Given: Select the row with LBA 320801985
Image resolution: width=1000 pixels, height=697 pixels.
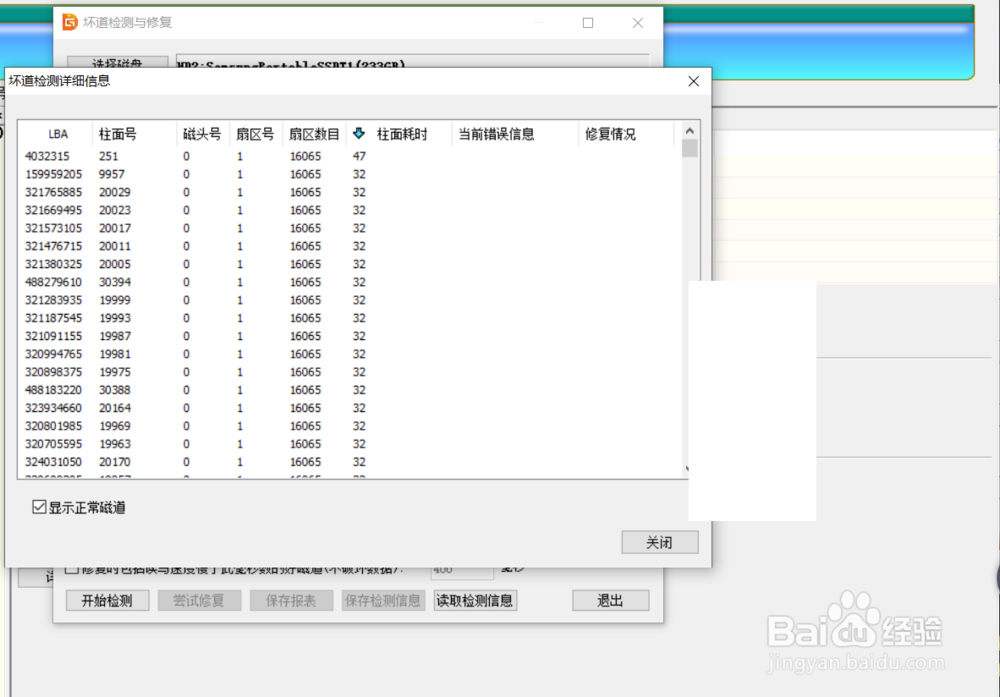Looking at the screenshot, I should coord(351,426).
